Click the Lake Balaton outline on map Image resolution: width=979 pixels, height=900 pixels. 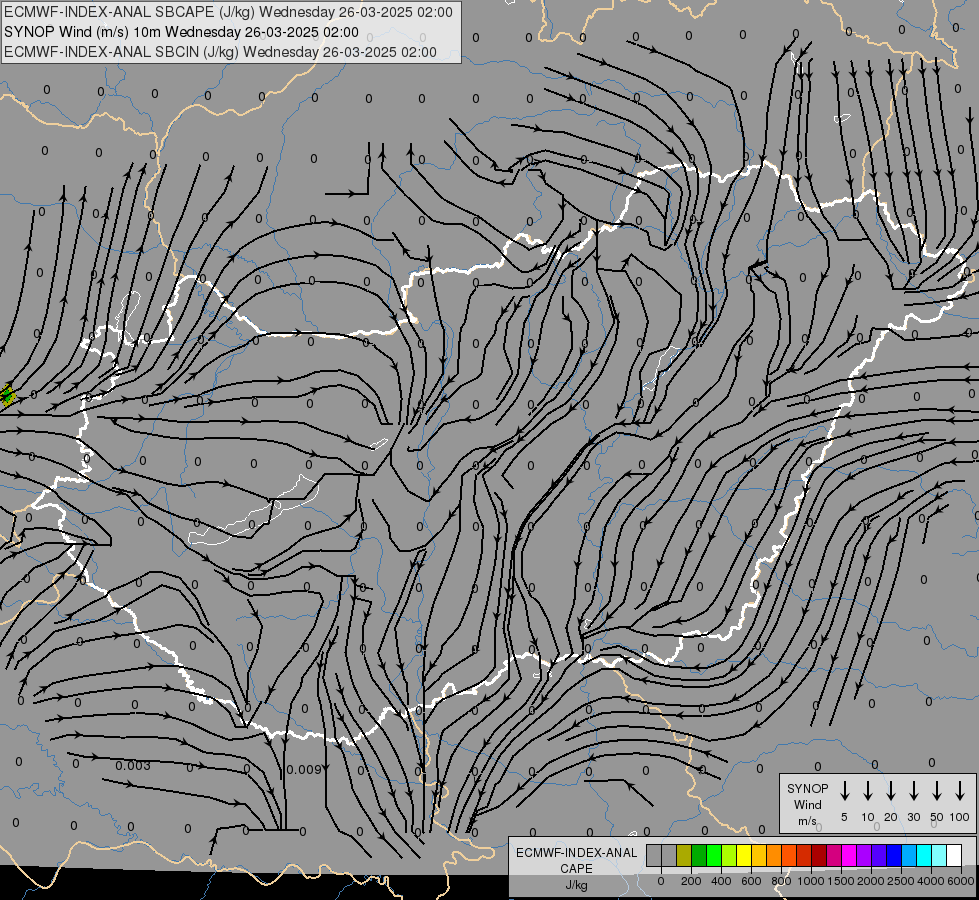pos(255,511)
